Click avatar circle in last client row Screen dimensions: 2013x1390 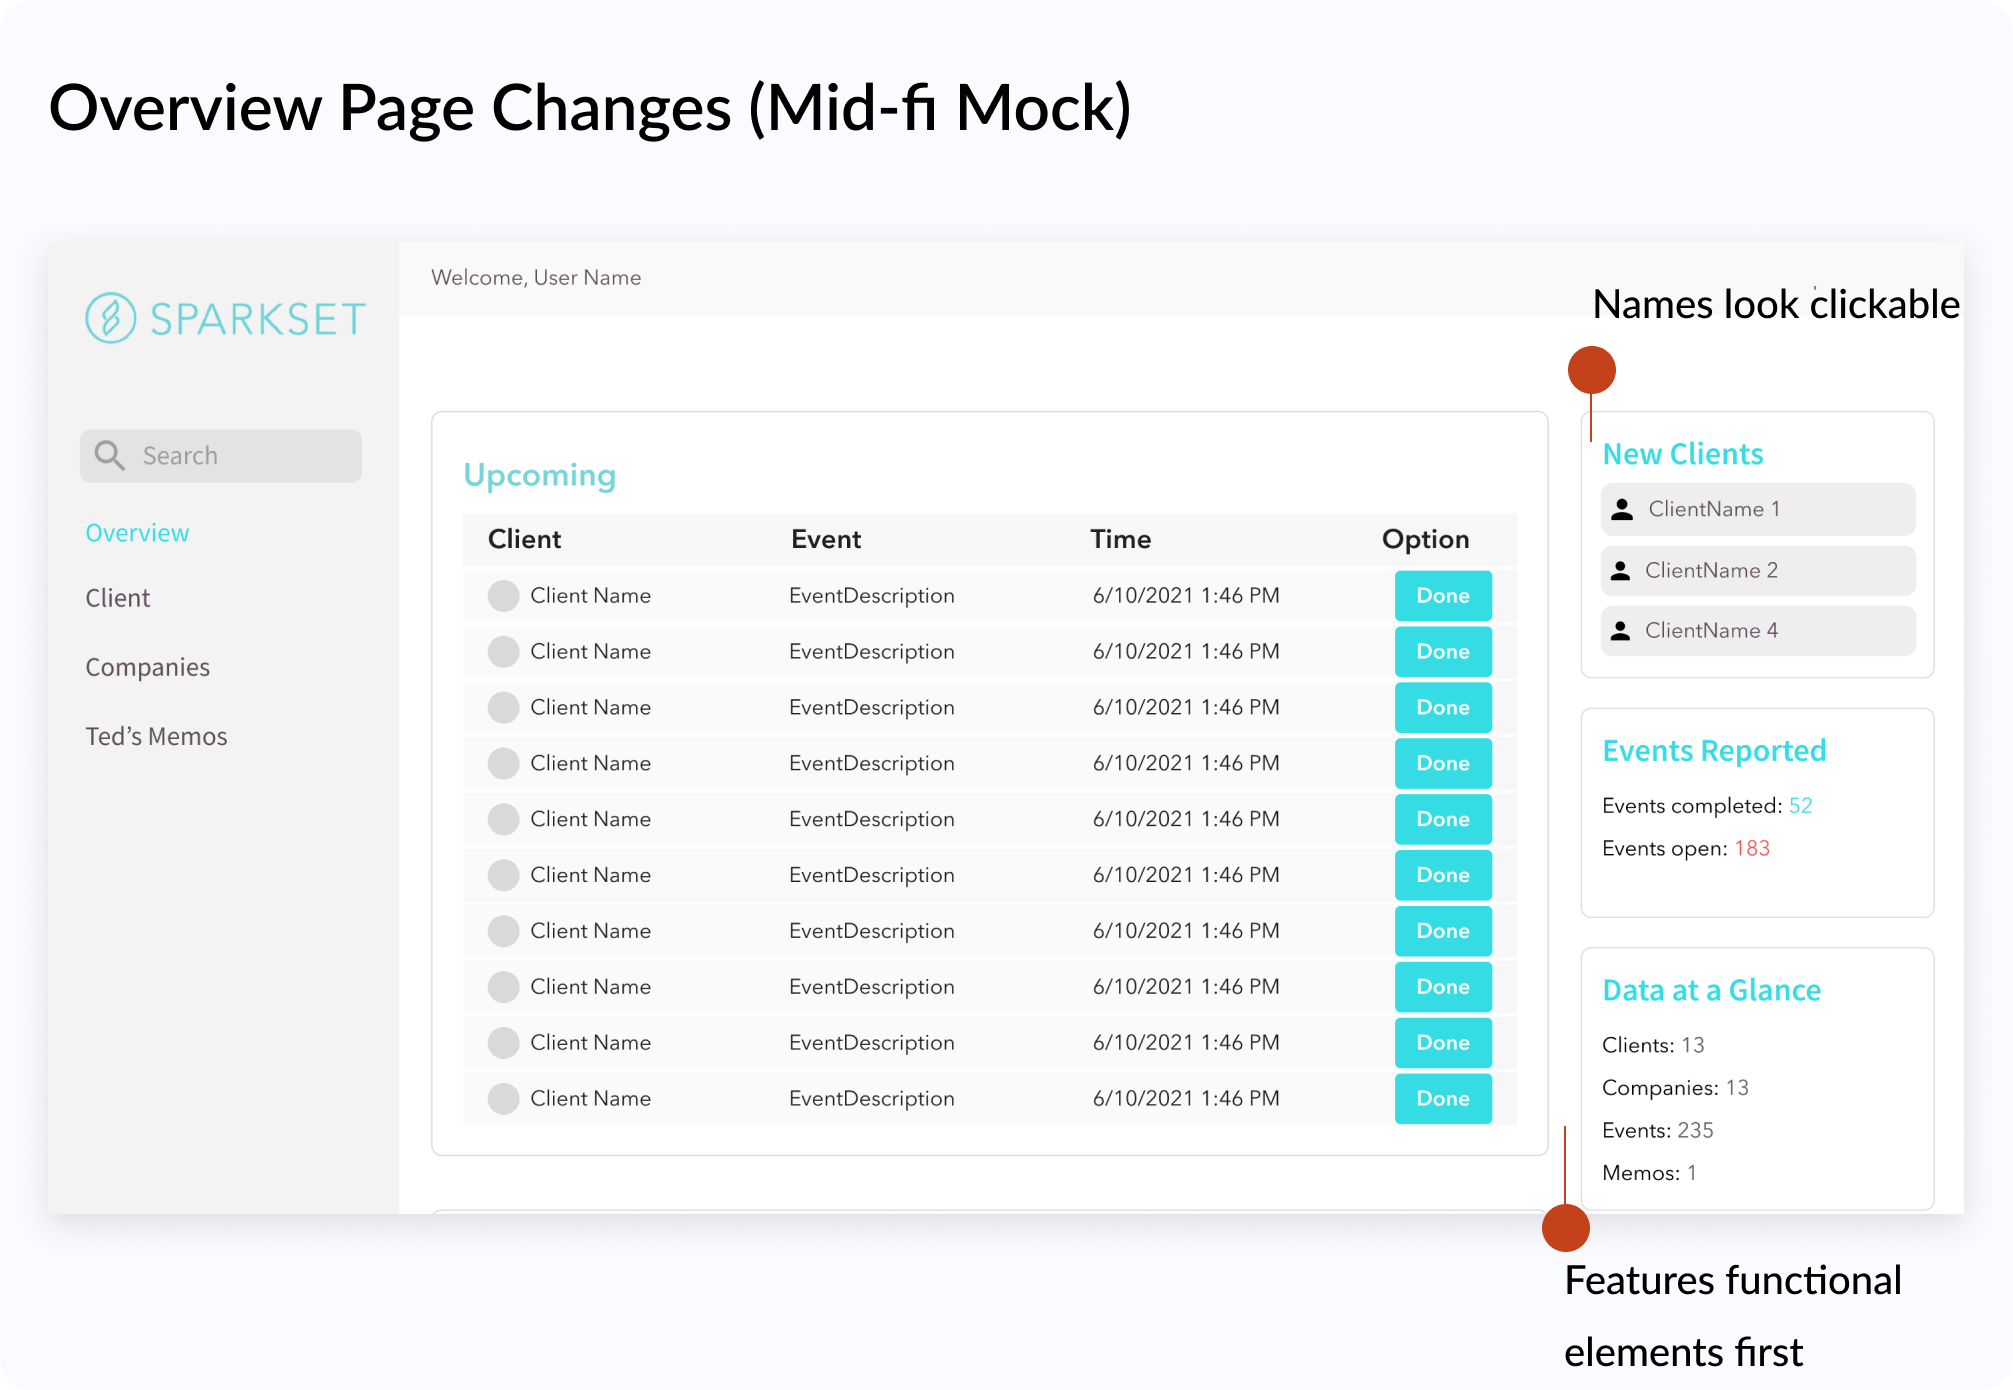(503, 1099)
